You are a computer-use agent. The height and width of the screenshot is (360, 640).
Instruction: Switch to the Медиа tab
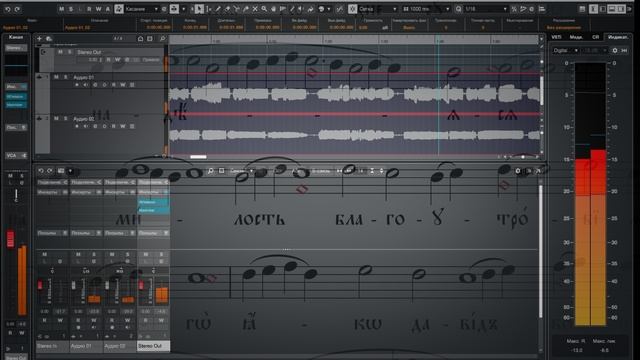576,37
